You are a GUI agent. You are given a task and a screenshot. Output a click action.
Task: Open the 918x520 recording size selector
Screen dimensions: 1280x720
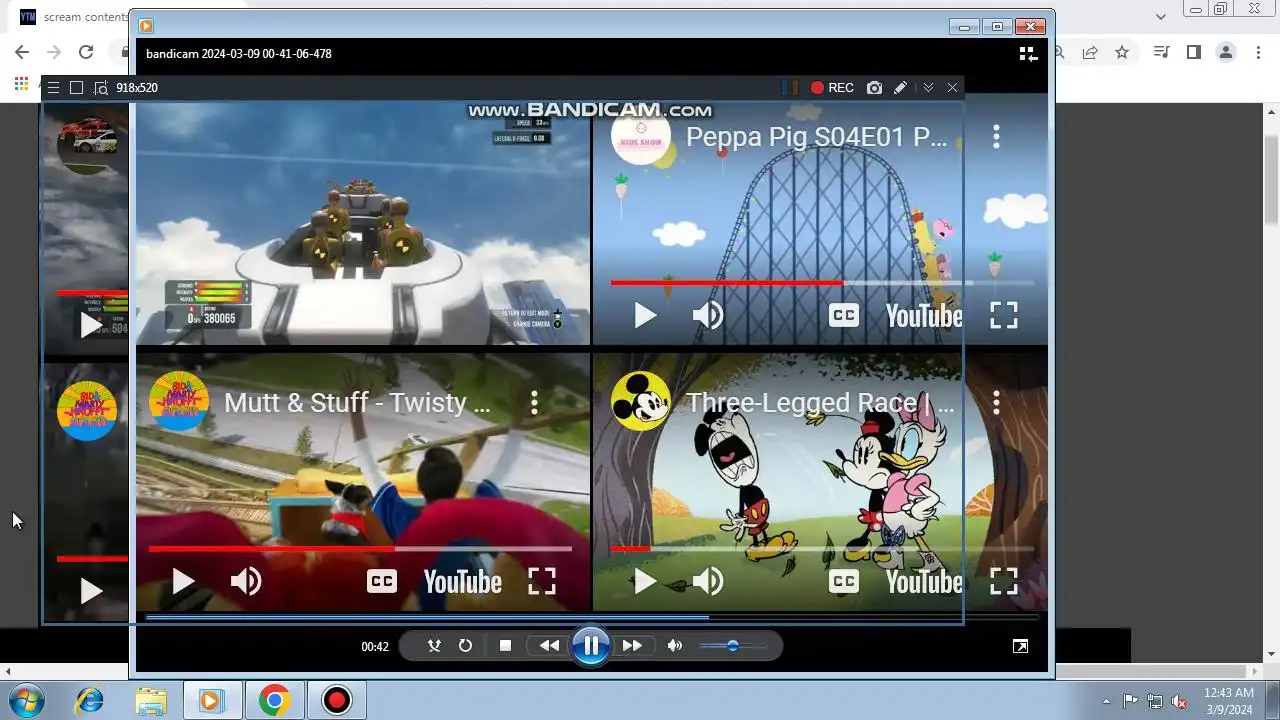(137, 88)
